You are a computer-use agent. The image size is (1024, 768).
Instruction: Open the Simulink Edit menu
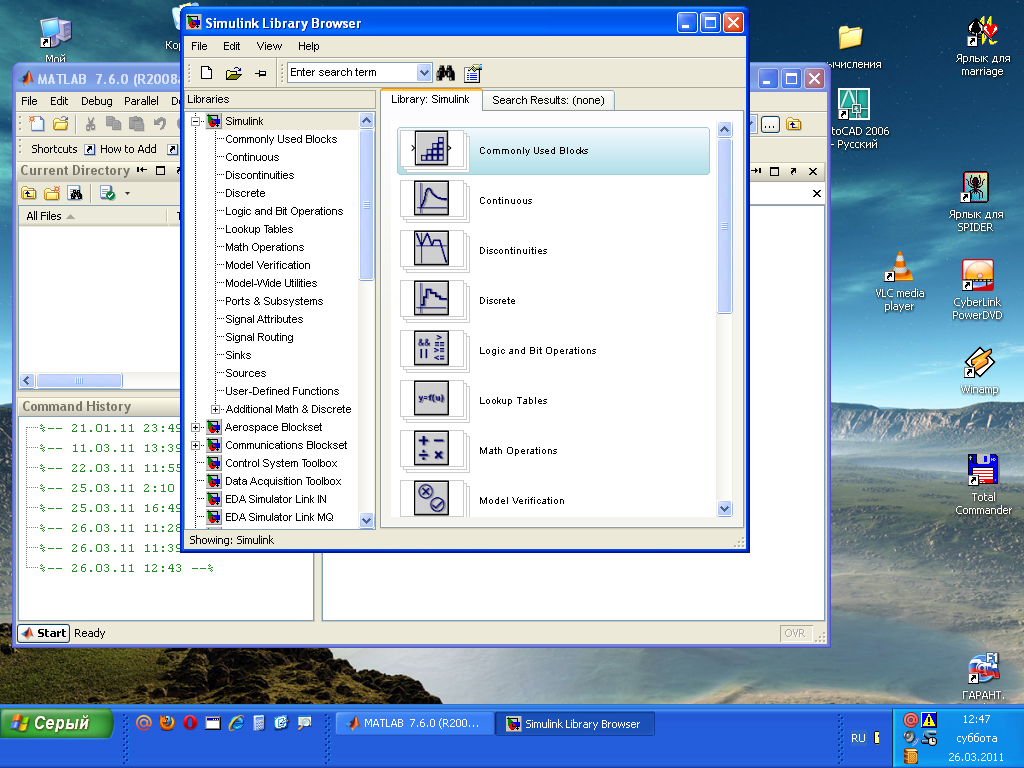tap(231, 46)
